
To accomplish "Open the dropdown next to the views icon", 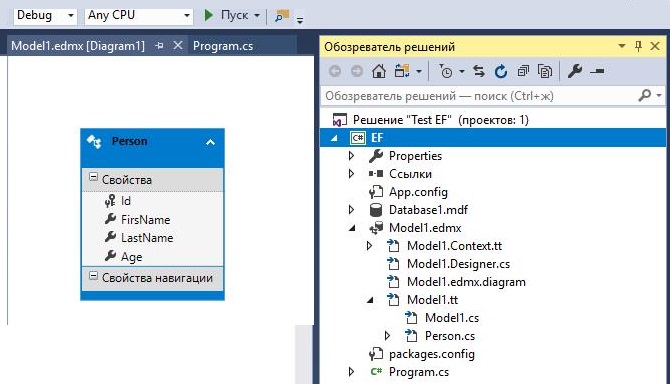I will point(419,72).
